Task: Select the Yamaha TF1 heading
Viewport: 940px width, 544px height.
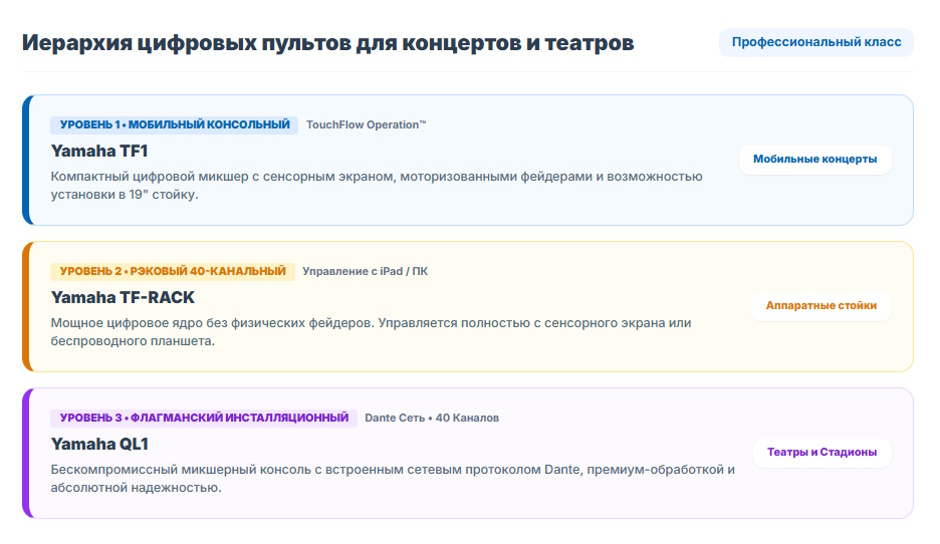Action: coord(100,151)
